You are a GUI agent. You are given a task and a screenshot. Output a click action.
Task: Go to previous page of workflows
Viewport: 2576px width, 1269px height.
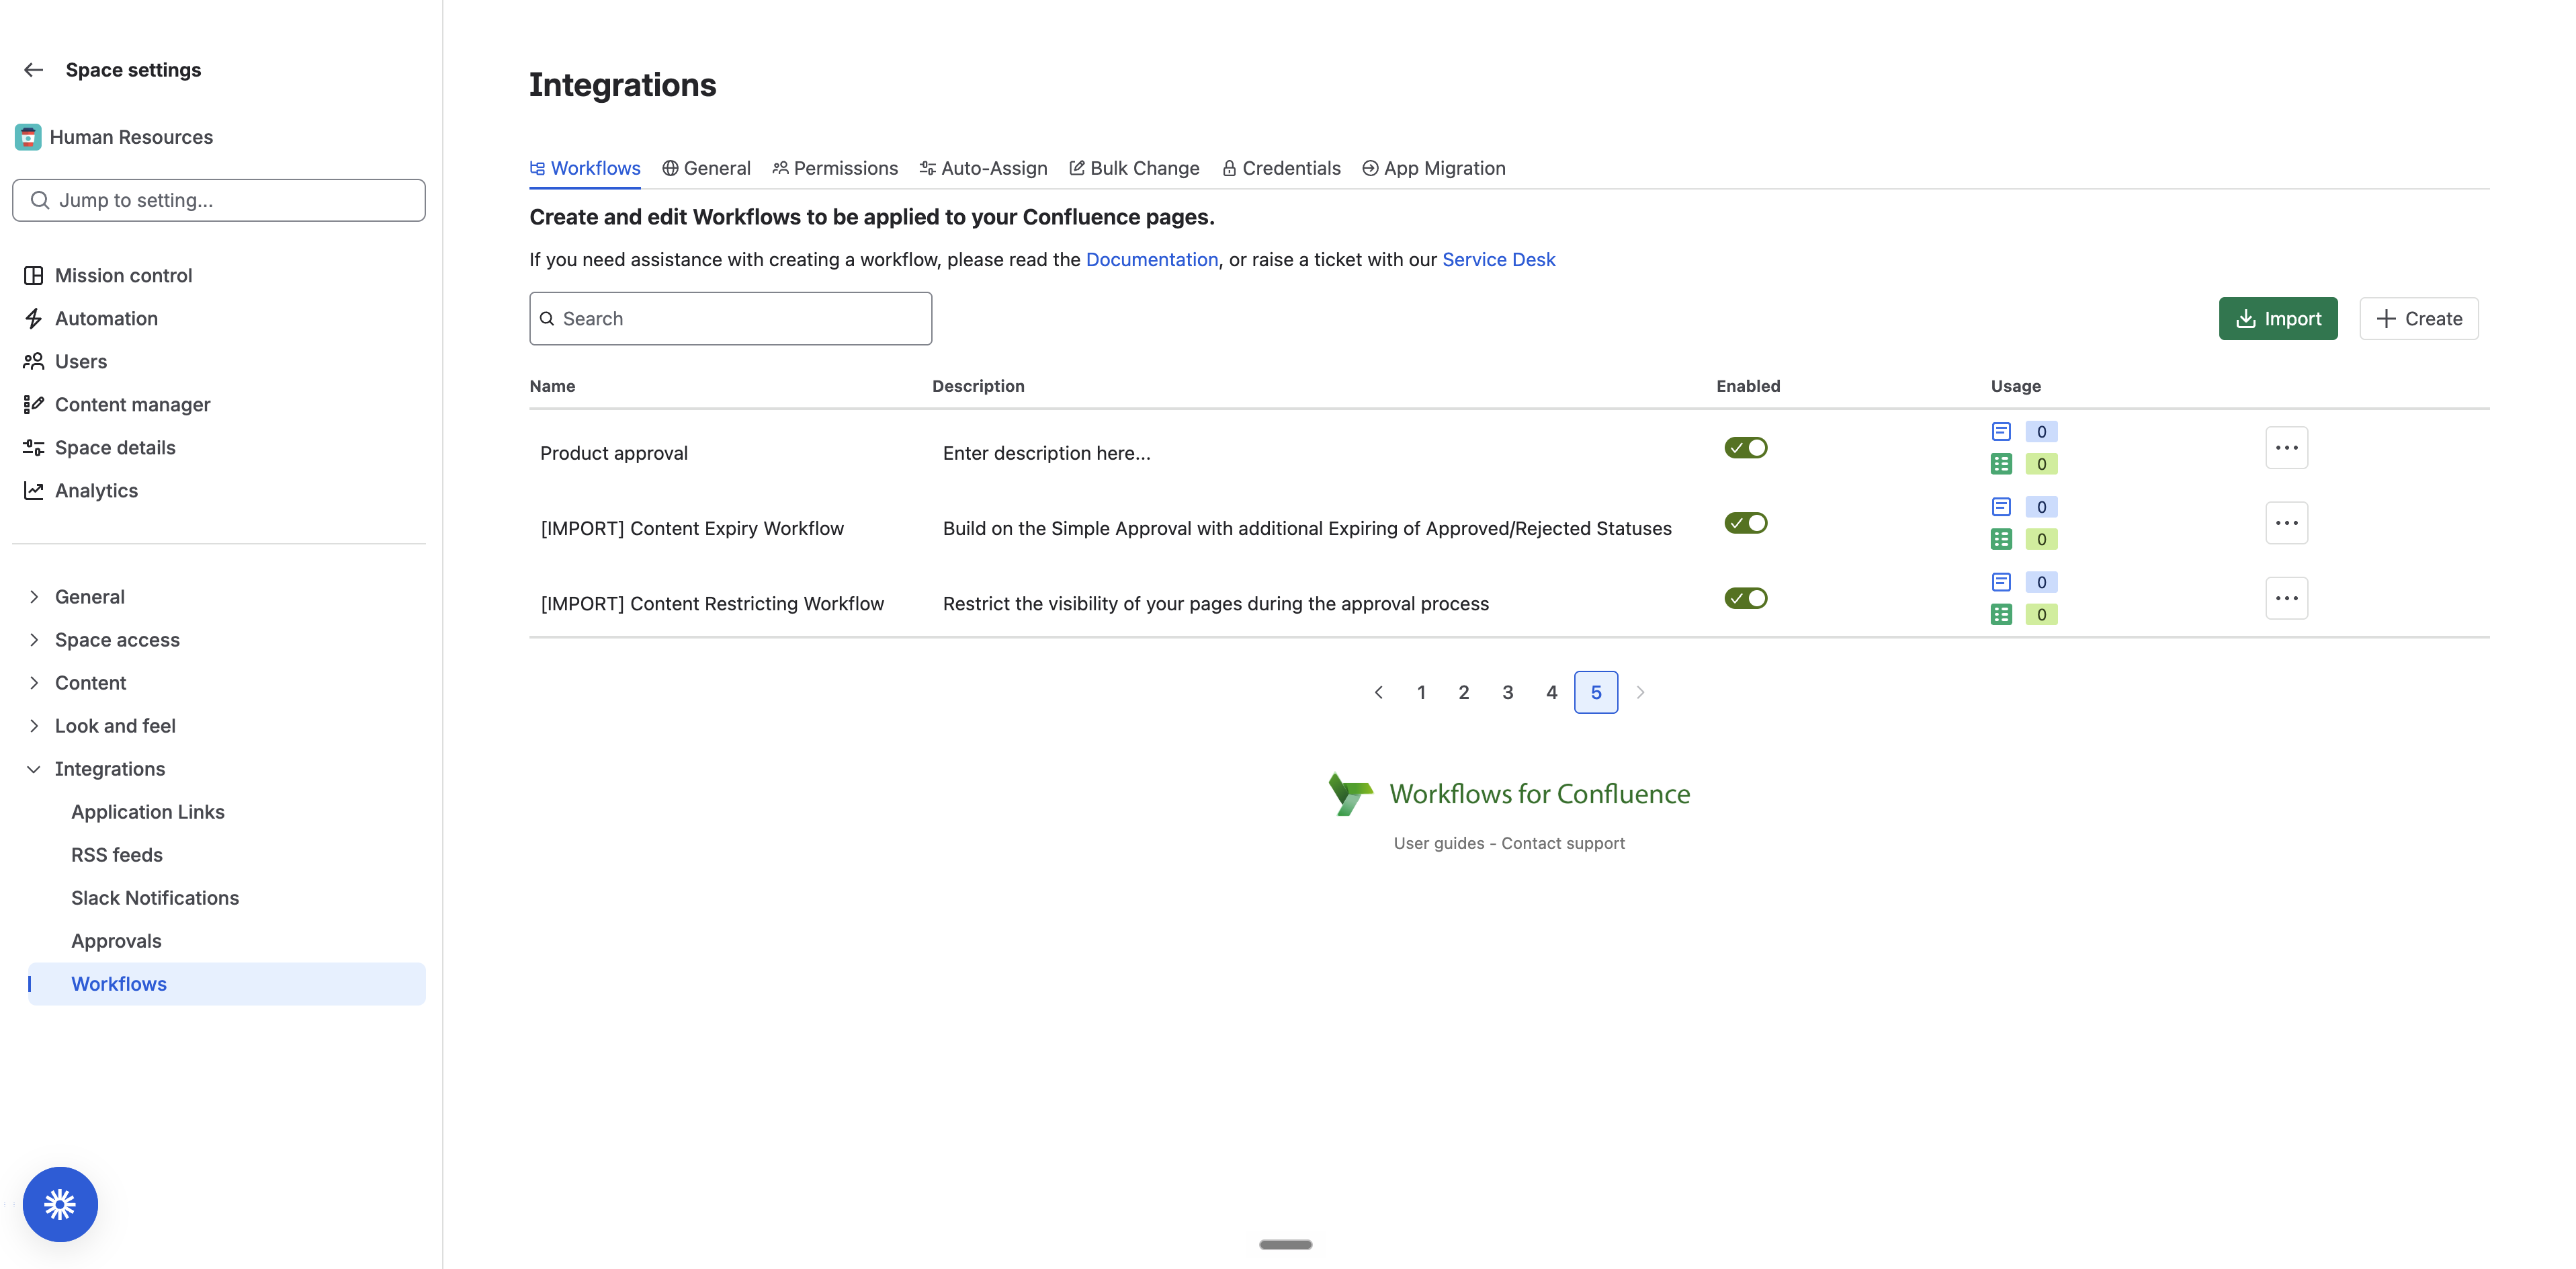point(1378,692)
